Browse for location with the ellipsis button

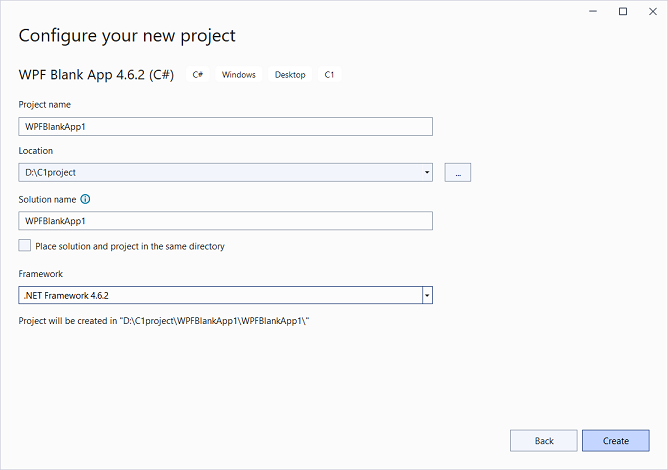pyautogui.click(x=458, y=173)
